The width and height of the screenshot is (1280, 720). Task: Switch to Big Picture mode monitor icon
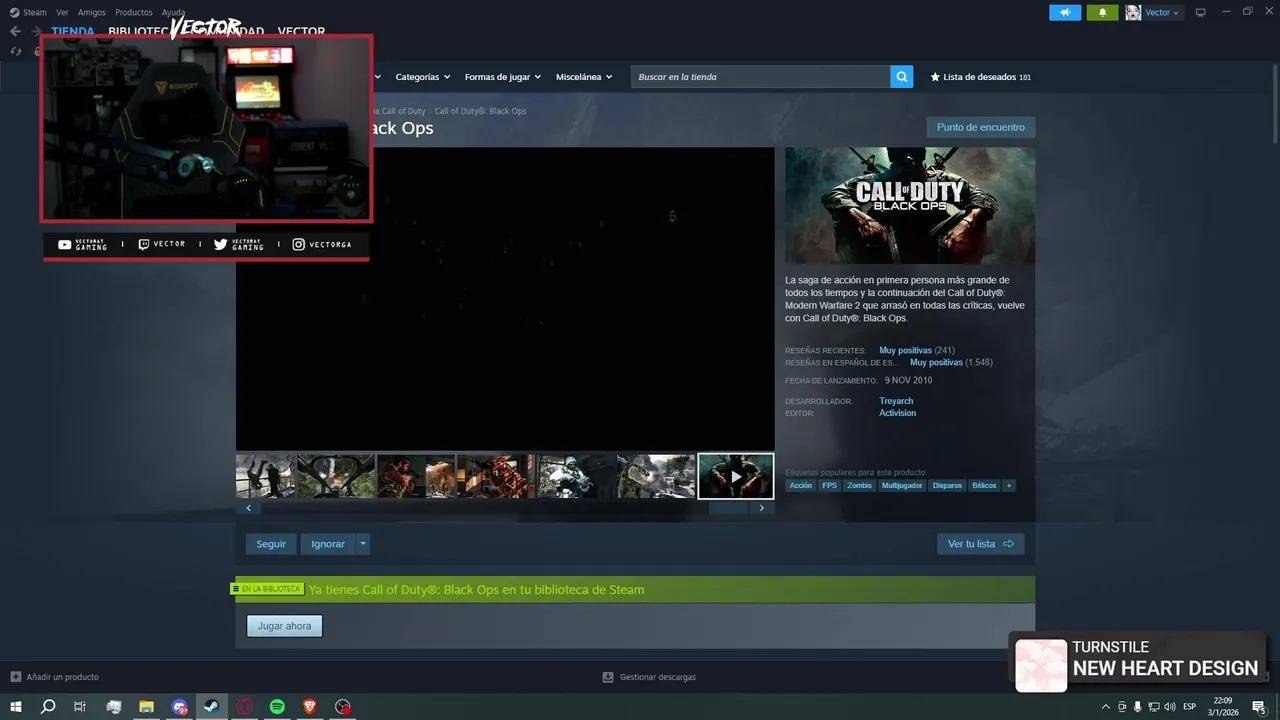pos(1201,12)
